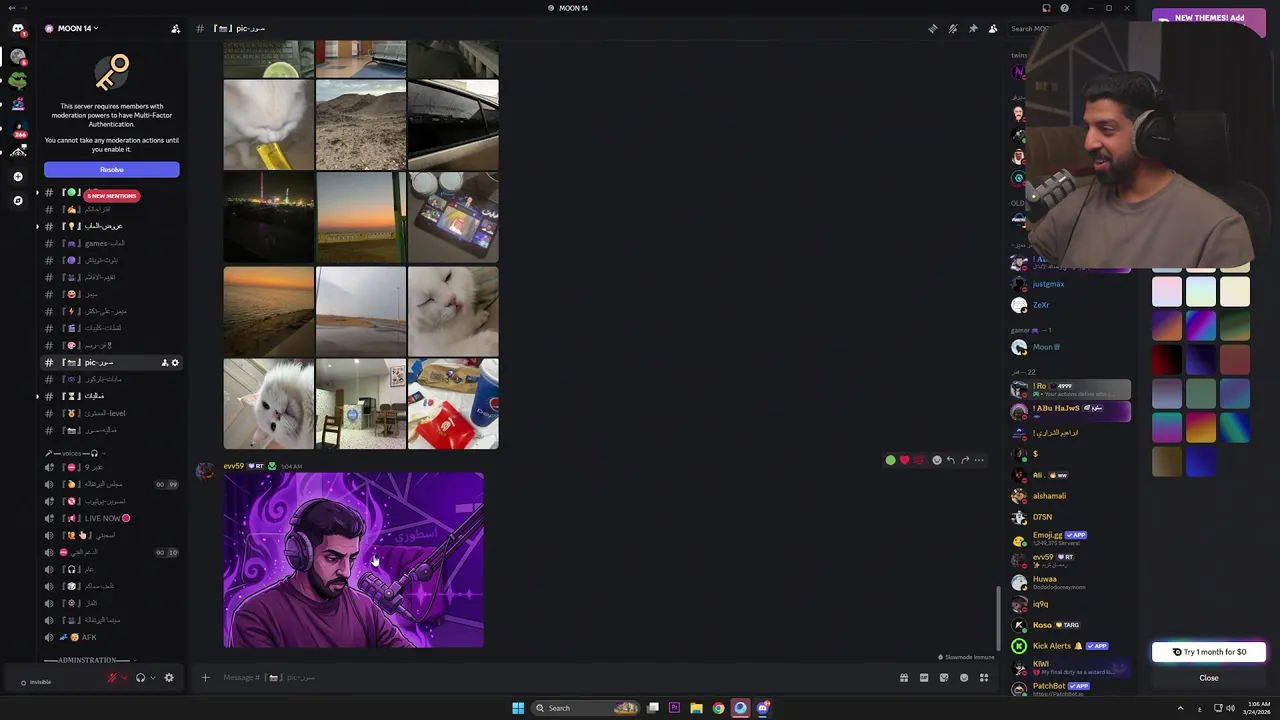This screenshot has height=720, width=1280.
Task: Open the sunset sky photo thumbnail
Action: point(361,218)
